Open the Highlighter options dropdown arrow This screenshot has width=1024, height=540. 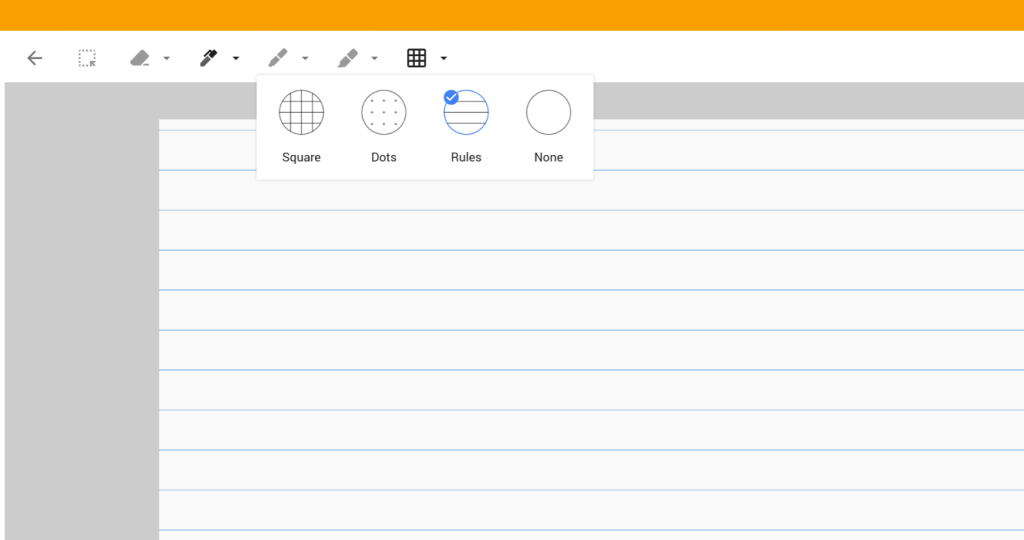(374, 58)
